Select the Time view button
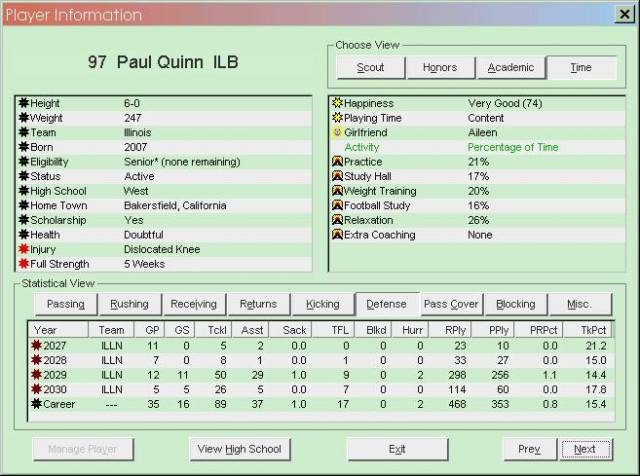640x476 pixels. [581, 67]
